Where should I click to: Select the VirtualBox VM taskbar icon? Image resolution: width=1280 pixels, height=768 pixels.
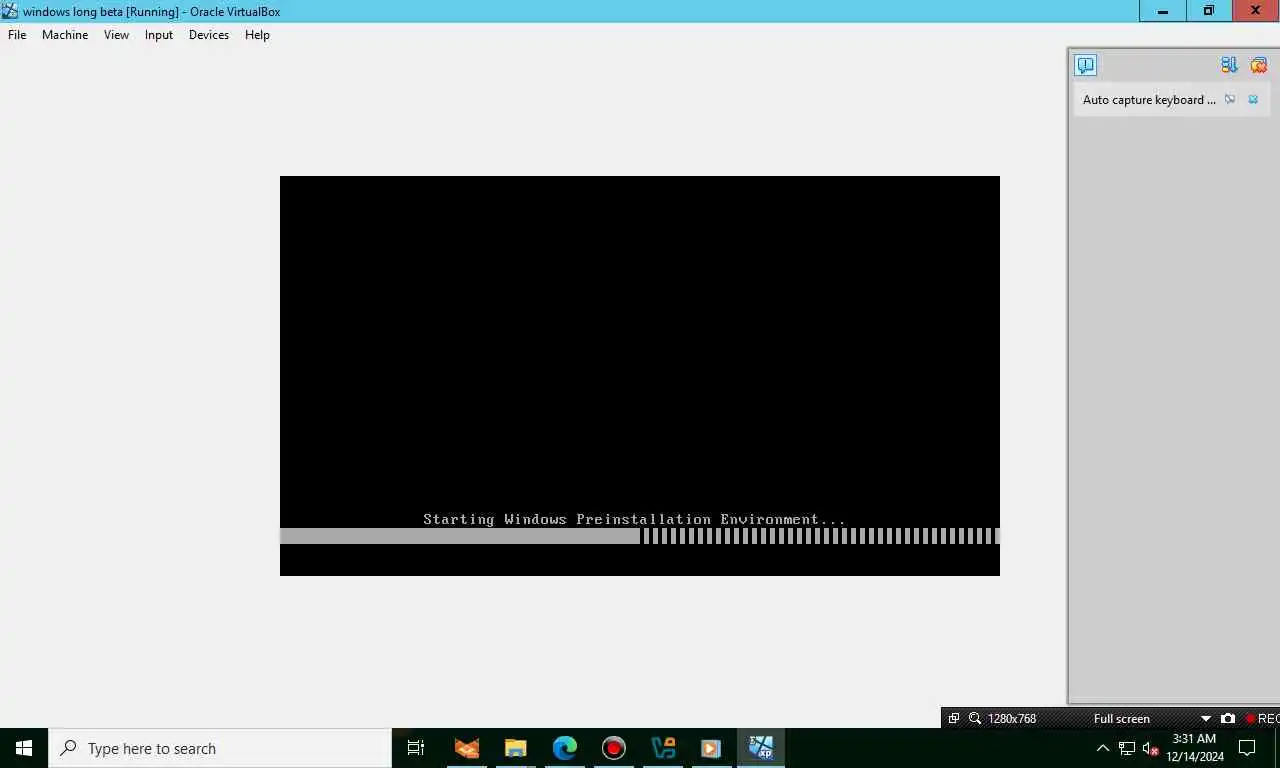[760, 748]
